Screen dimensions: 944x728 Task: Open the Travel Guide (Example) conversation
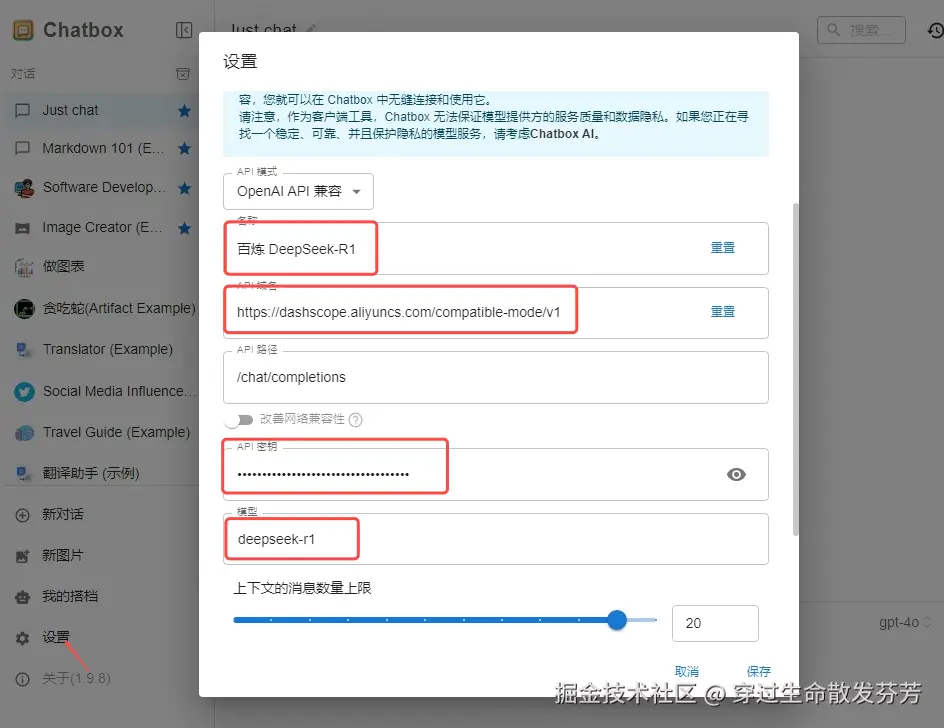102,433
